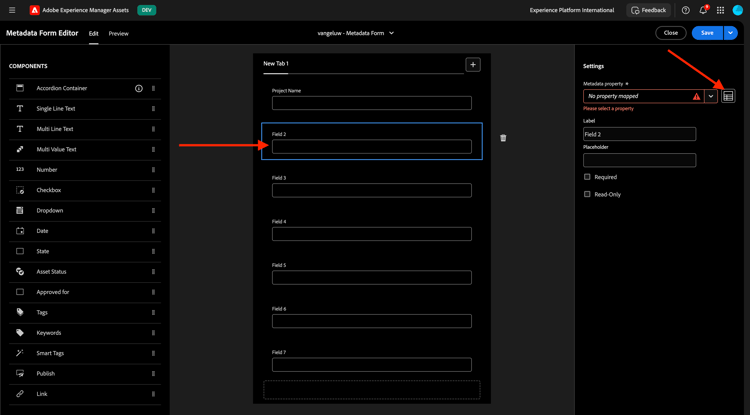Select the Tags component icon

point(20,312)
